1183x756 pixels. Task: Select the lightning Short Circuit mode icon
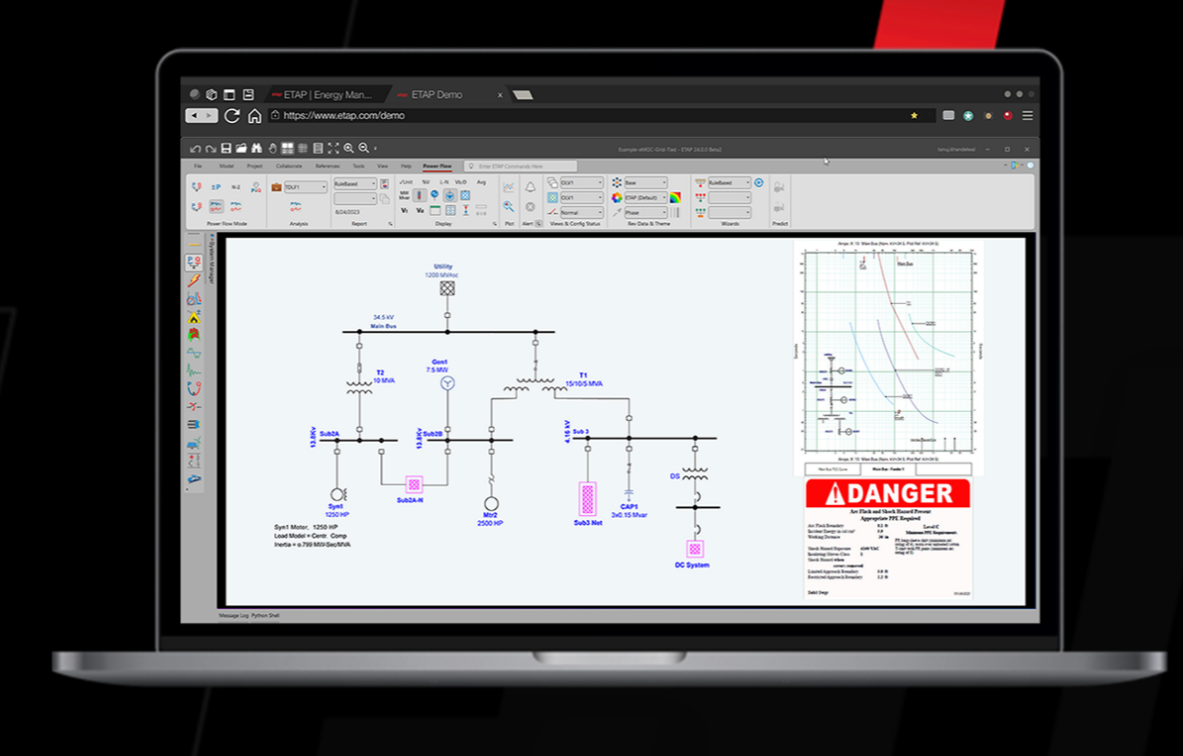194,280
